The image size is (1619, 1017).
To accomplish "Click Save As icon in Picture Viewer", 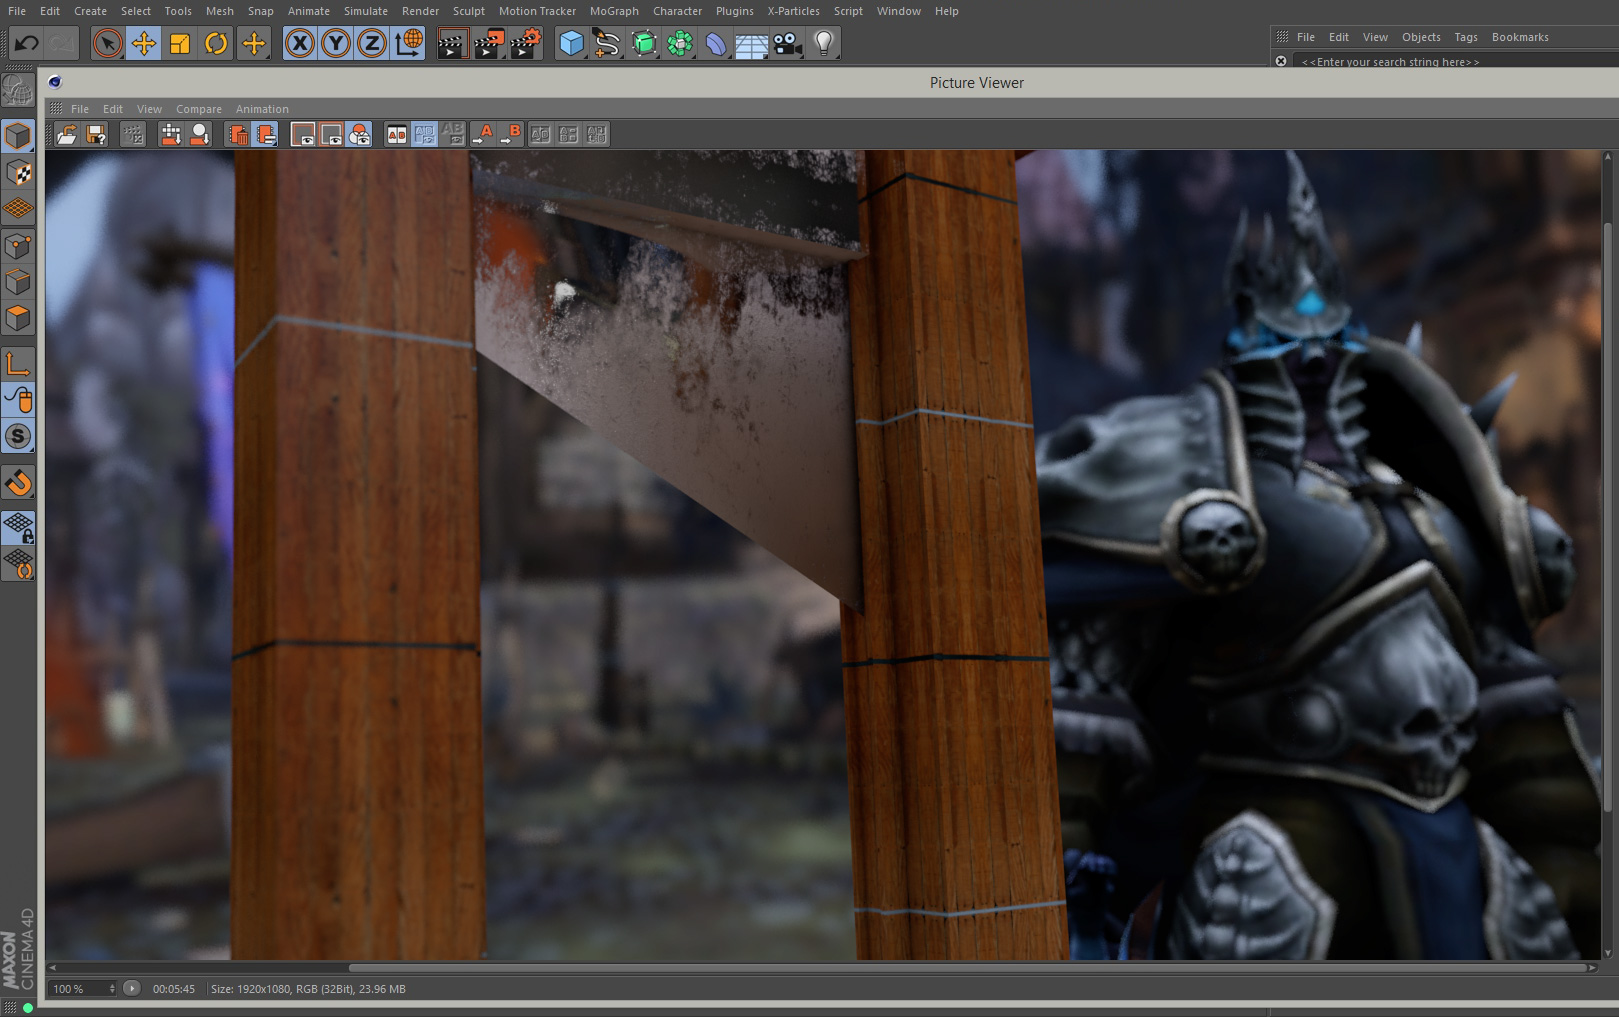I will [96, 134].
